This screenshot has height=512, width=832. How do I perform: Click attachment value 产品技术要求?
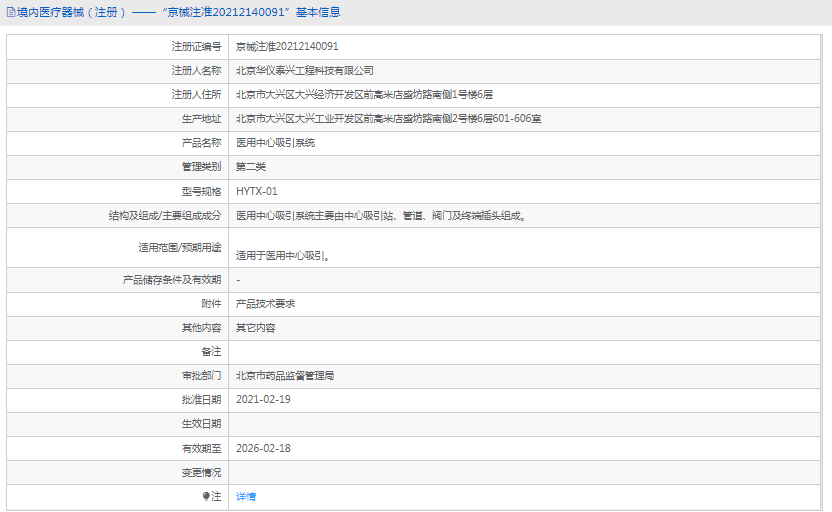[265, 303]
